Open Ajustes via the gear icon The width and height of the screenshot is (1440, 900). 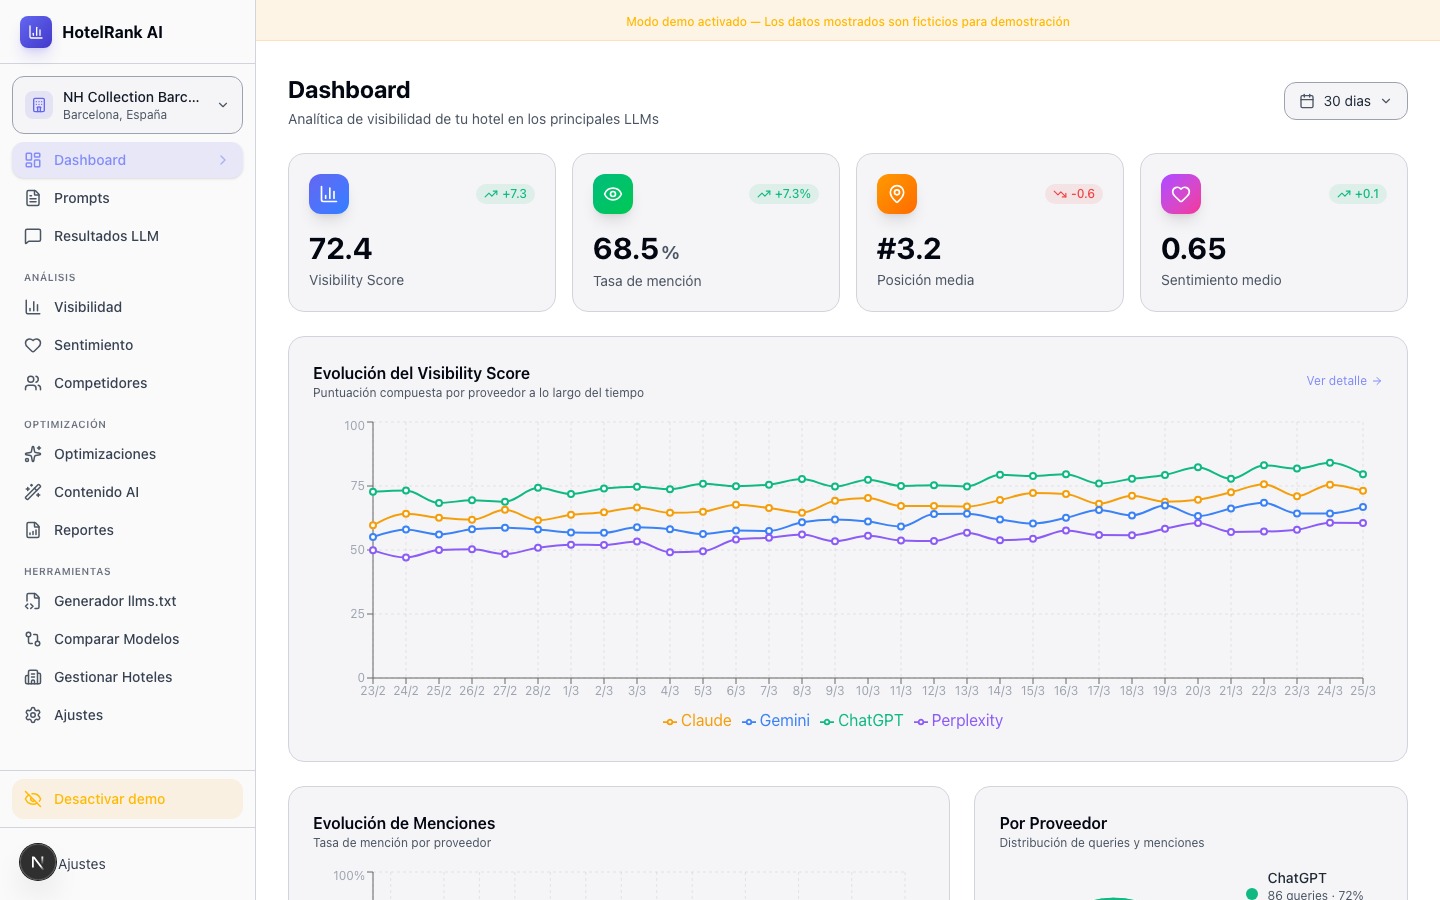pos(33,715)
